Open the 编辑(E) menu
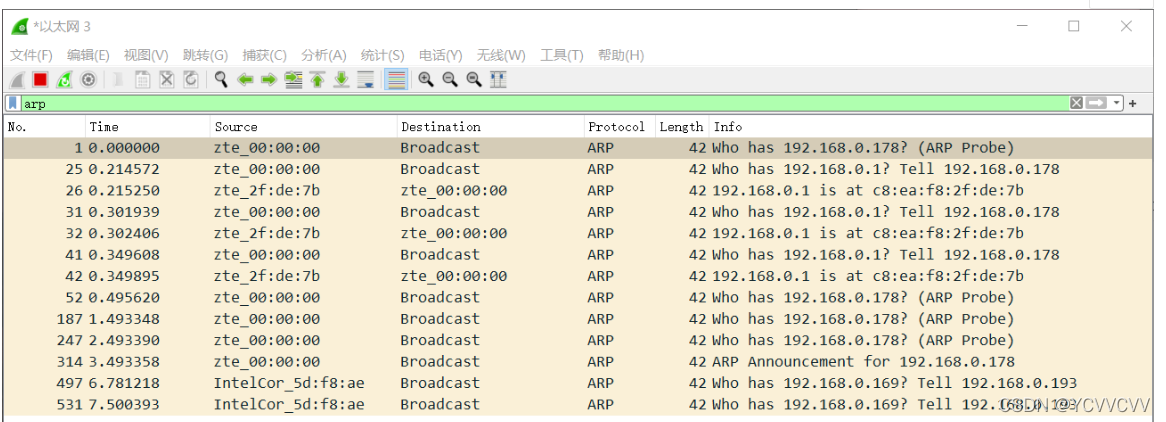1166x422 pixels. [88, 55]
